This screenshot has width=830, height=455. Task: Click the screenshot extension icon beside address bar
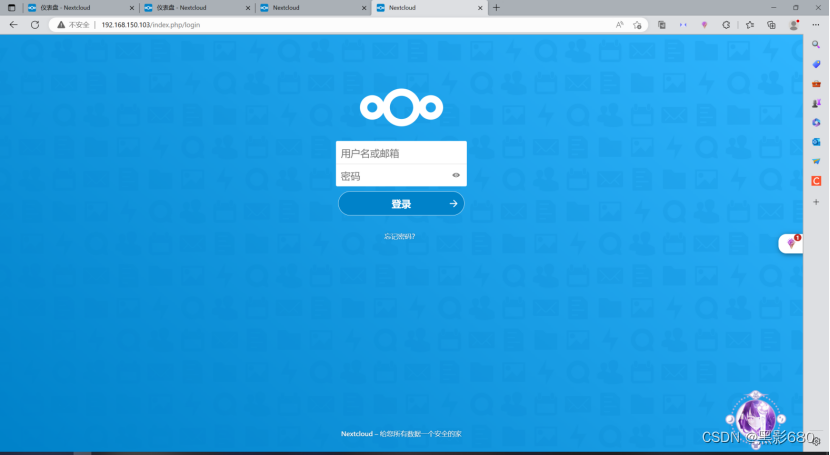[x=662, y=25]
